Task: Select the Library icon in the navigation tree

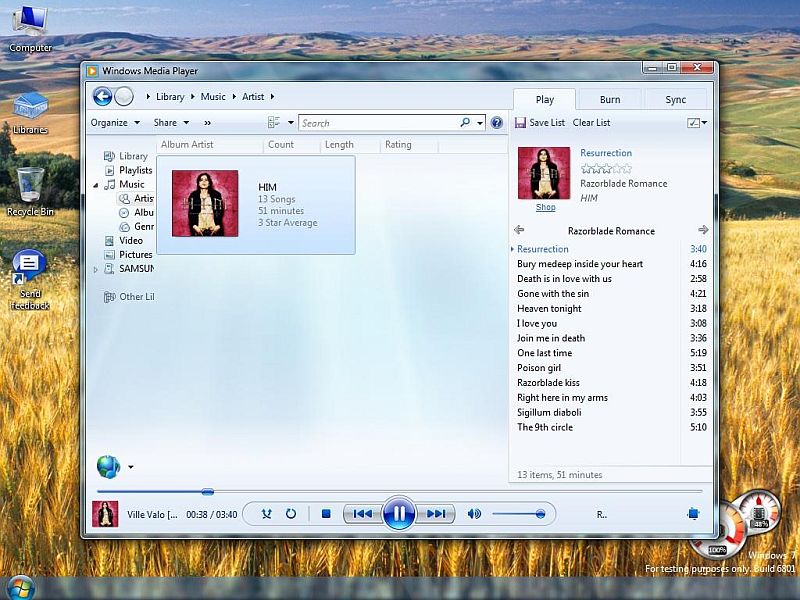Action: coord(109,156)
